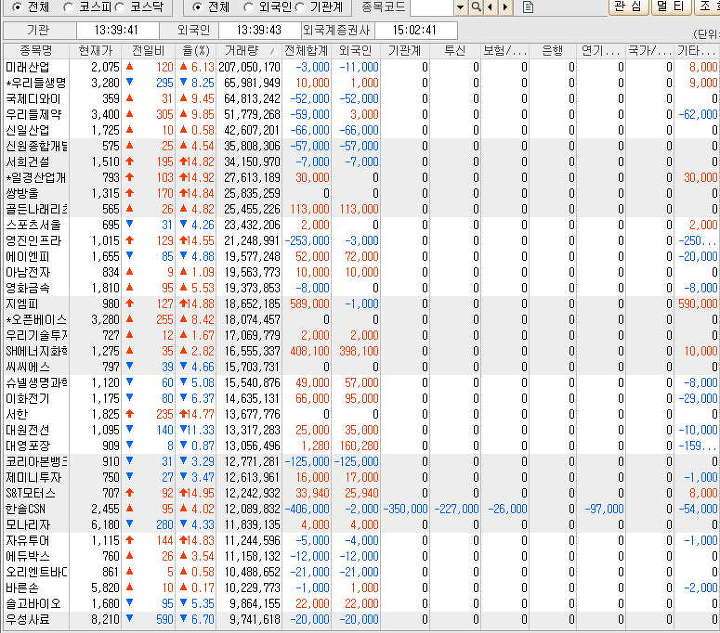Viewport: 720px width, 633px height.
Task: Select the 기관계 radio button
Action: (x=300, y=7)
